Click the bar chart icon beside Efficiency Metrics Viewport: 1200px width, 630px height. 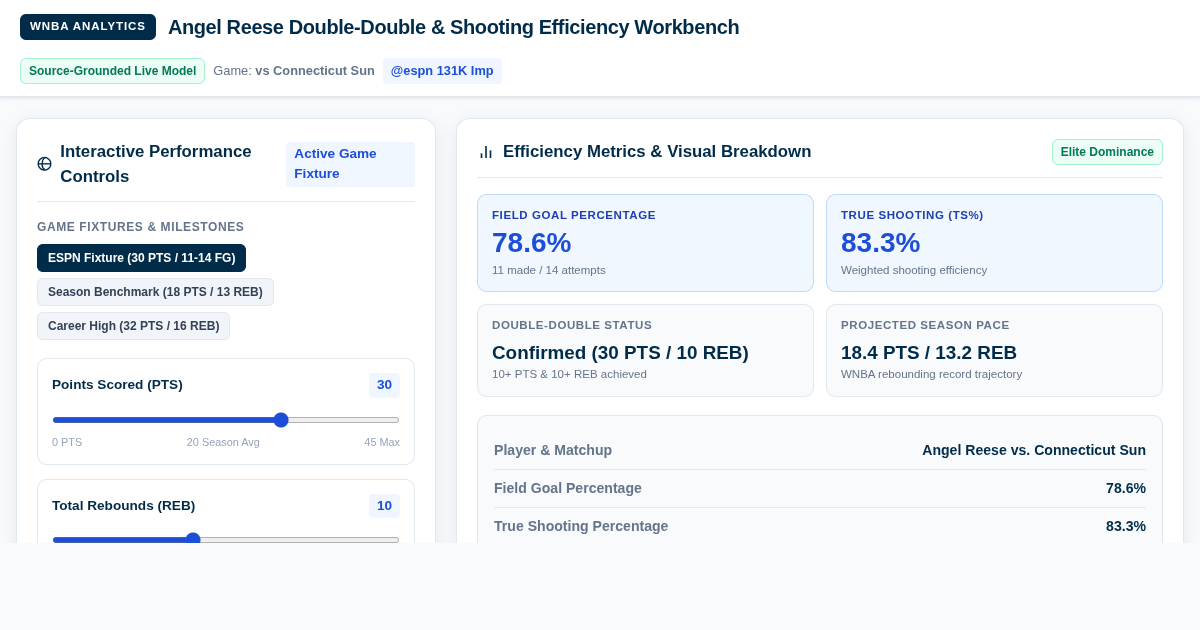tap(486, 152)
